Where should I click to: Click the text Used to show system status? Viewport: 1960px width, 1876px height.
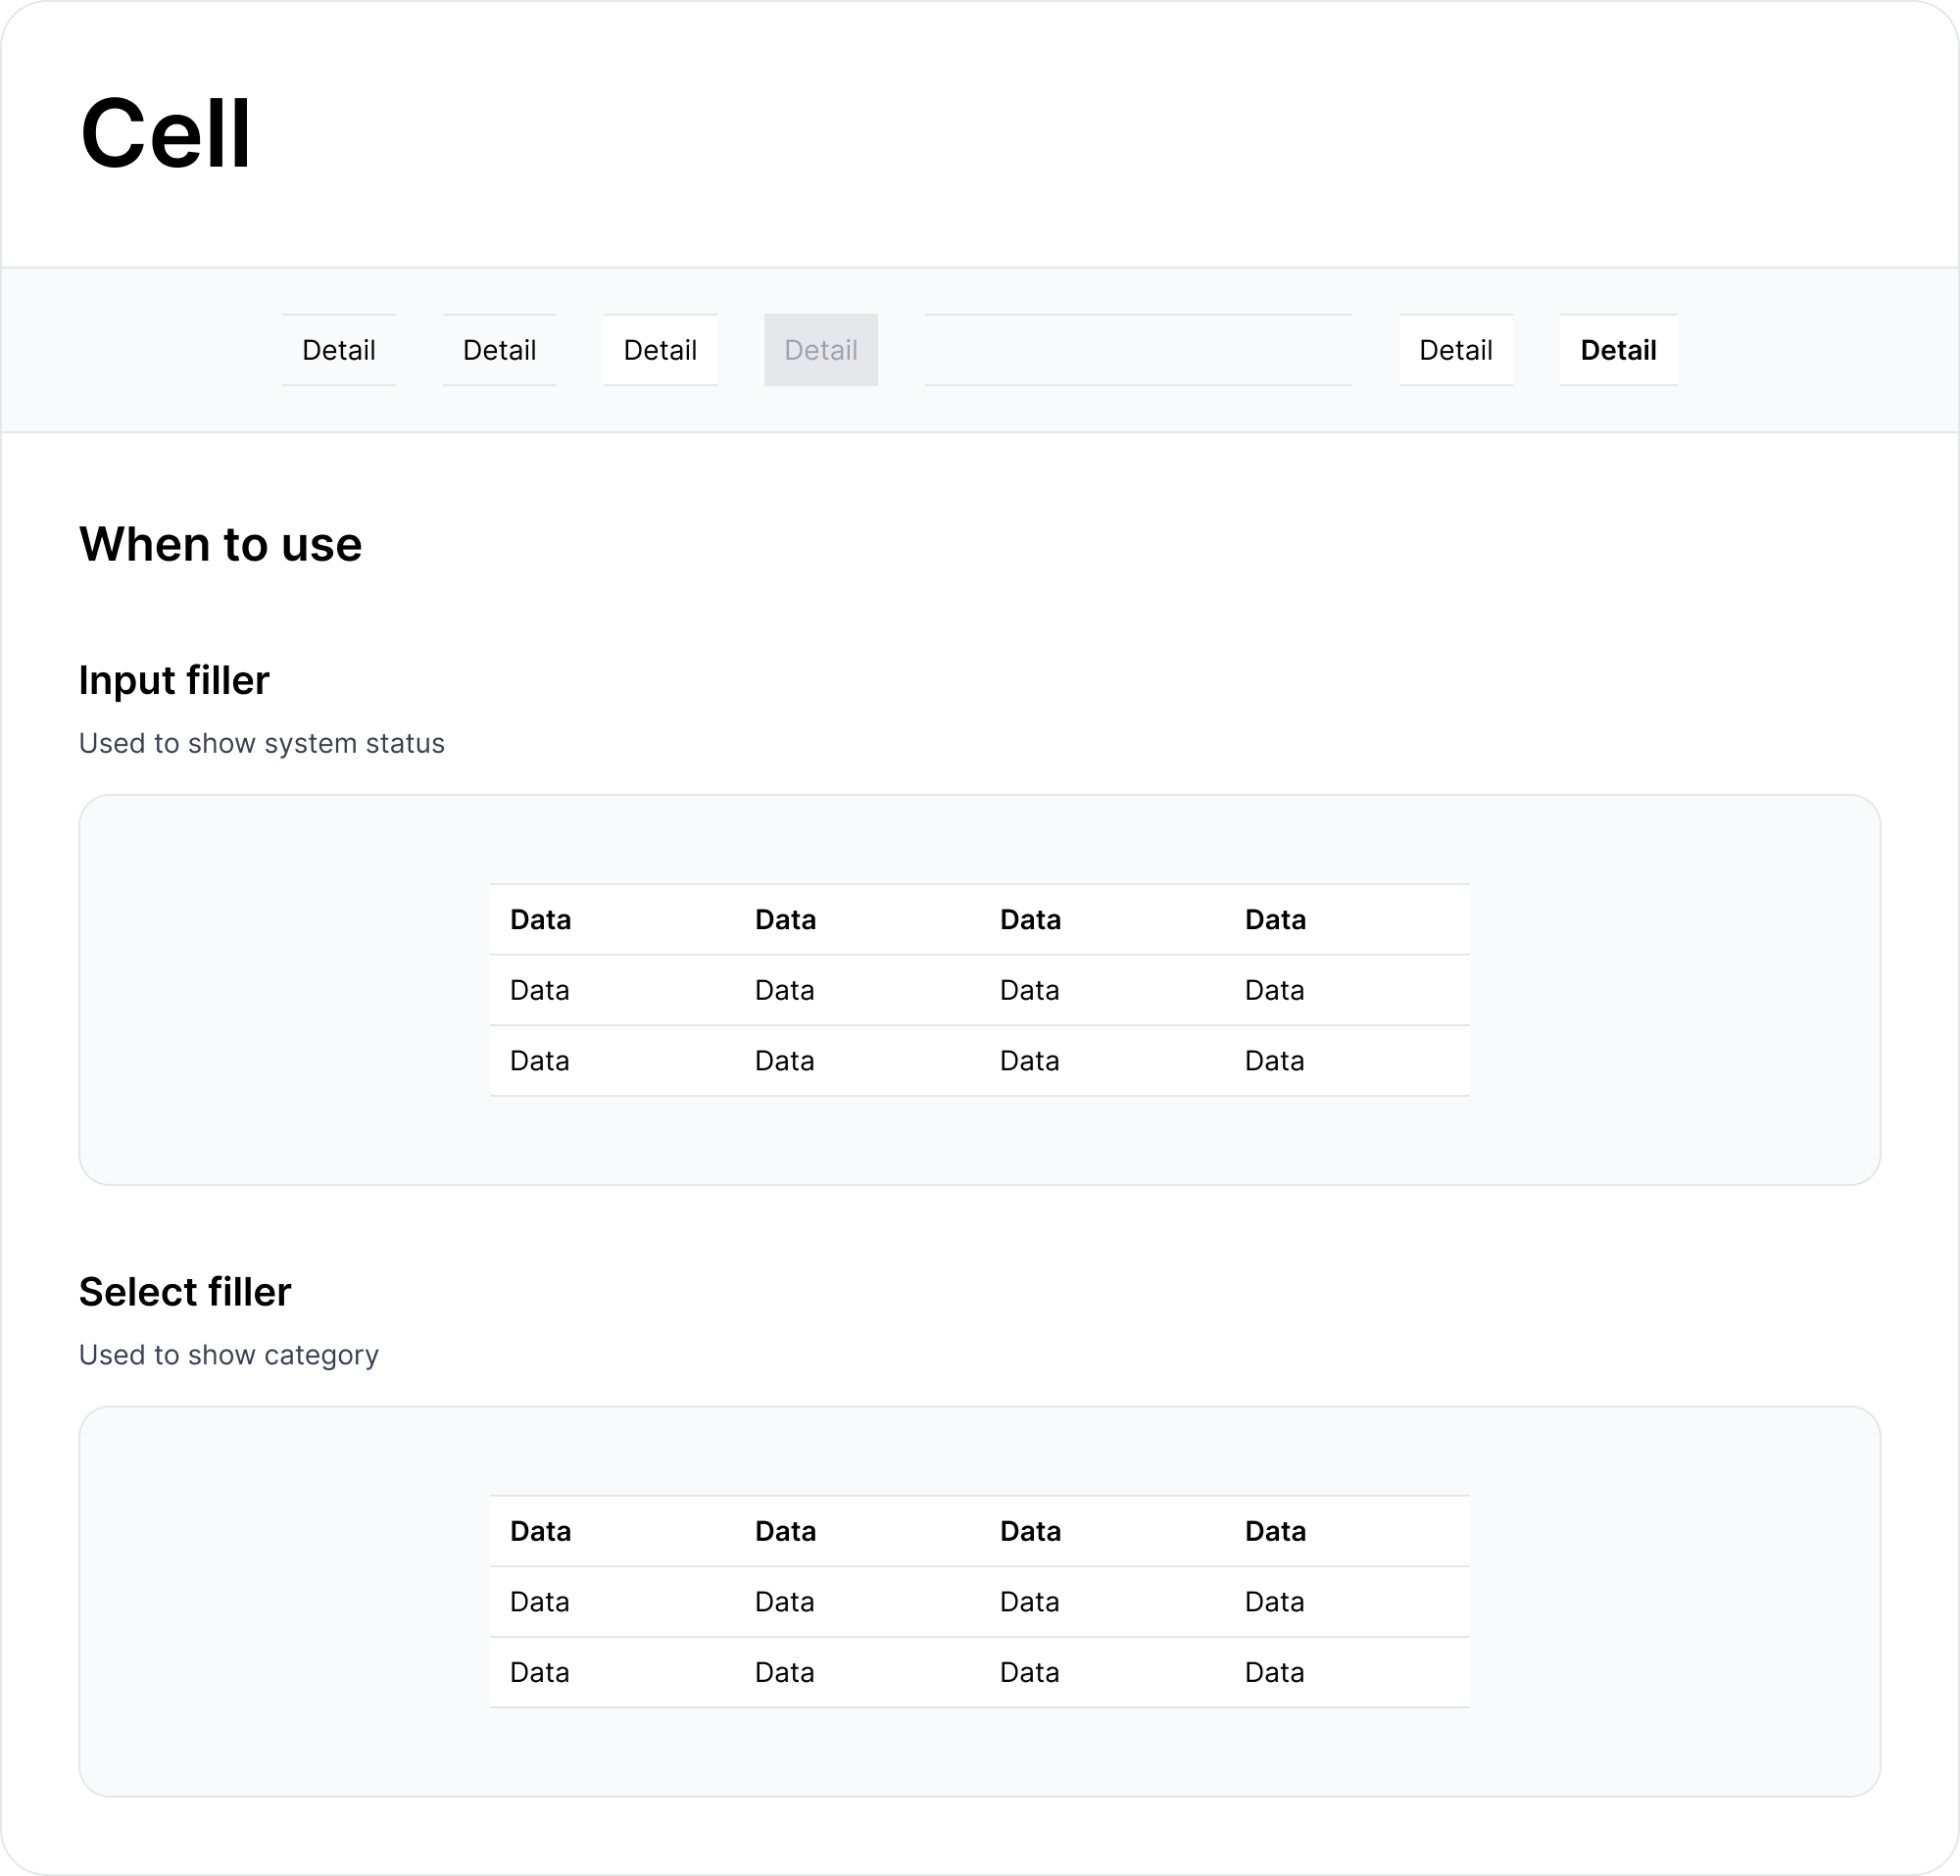coord(262,743)
